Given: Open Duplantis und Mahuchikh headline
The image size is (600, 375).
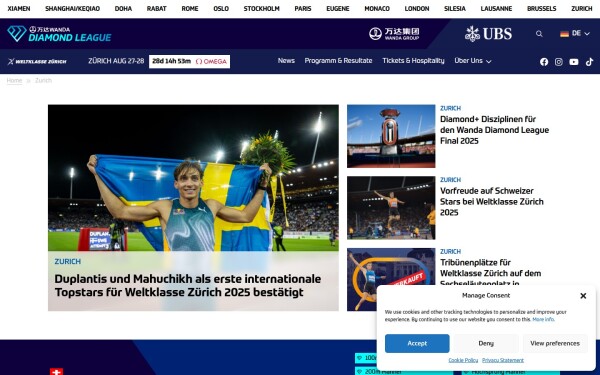Looking at the screenshot, I should 188,285.
